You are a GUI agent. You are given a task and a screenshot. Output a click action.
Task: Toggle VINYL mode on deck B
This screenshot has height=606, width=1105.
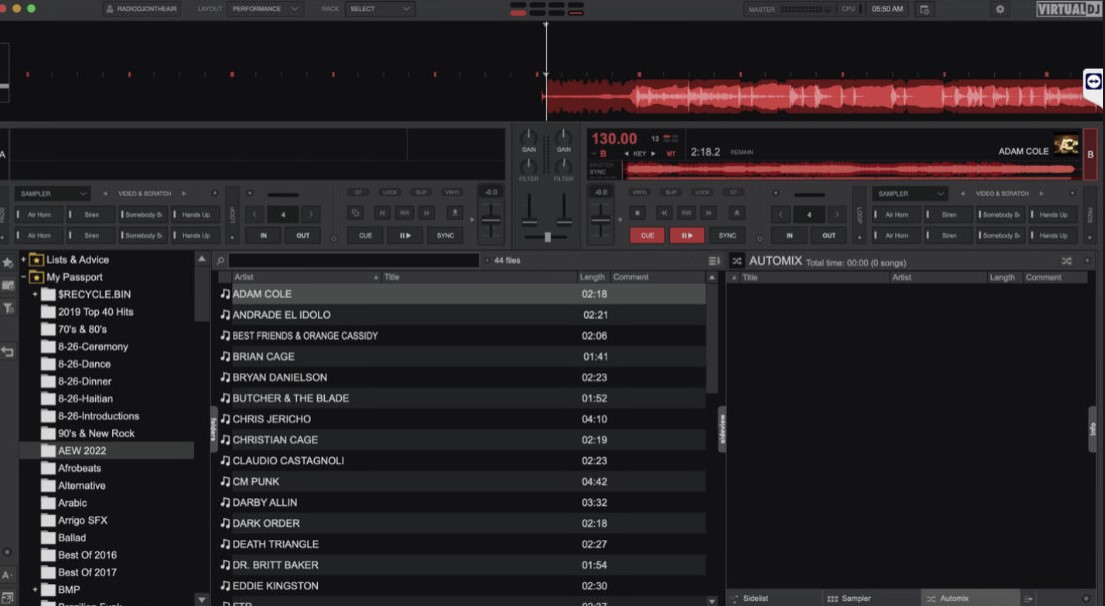point(640,192)
